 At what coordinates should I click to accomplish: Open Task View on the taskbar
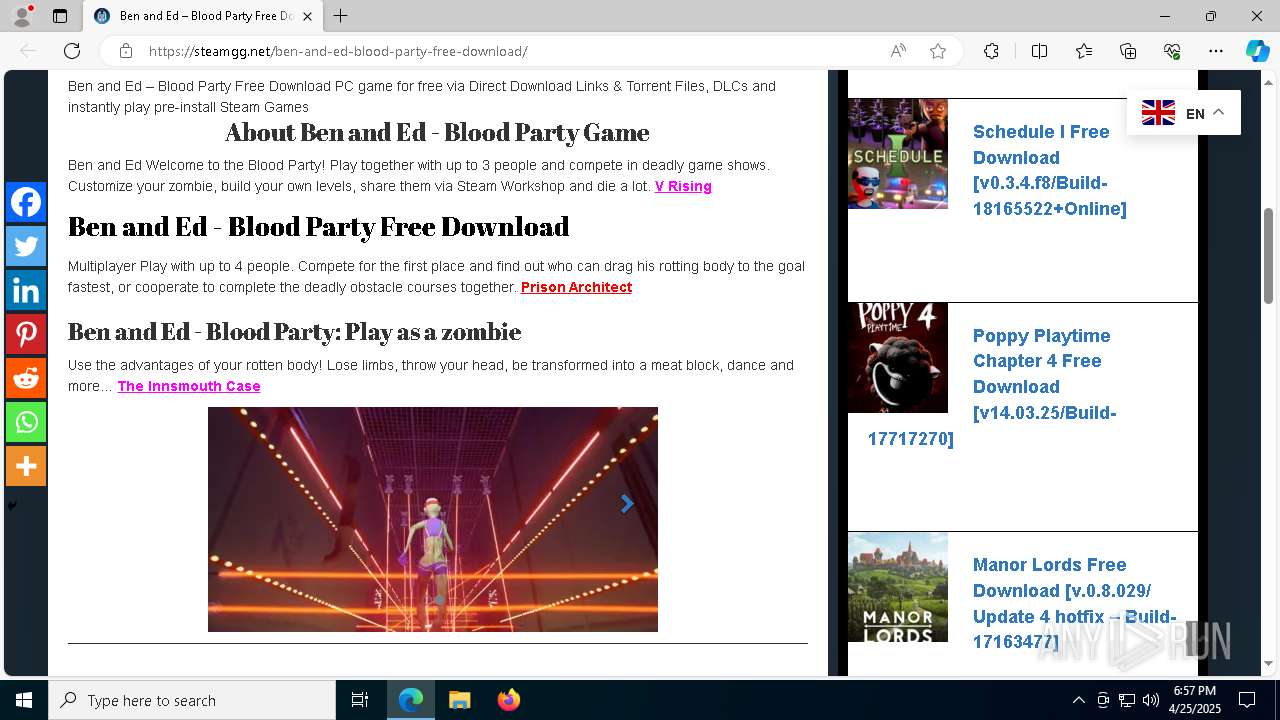coord(360,700)
